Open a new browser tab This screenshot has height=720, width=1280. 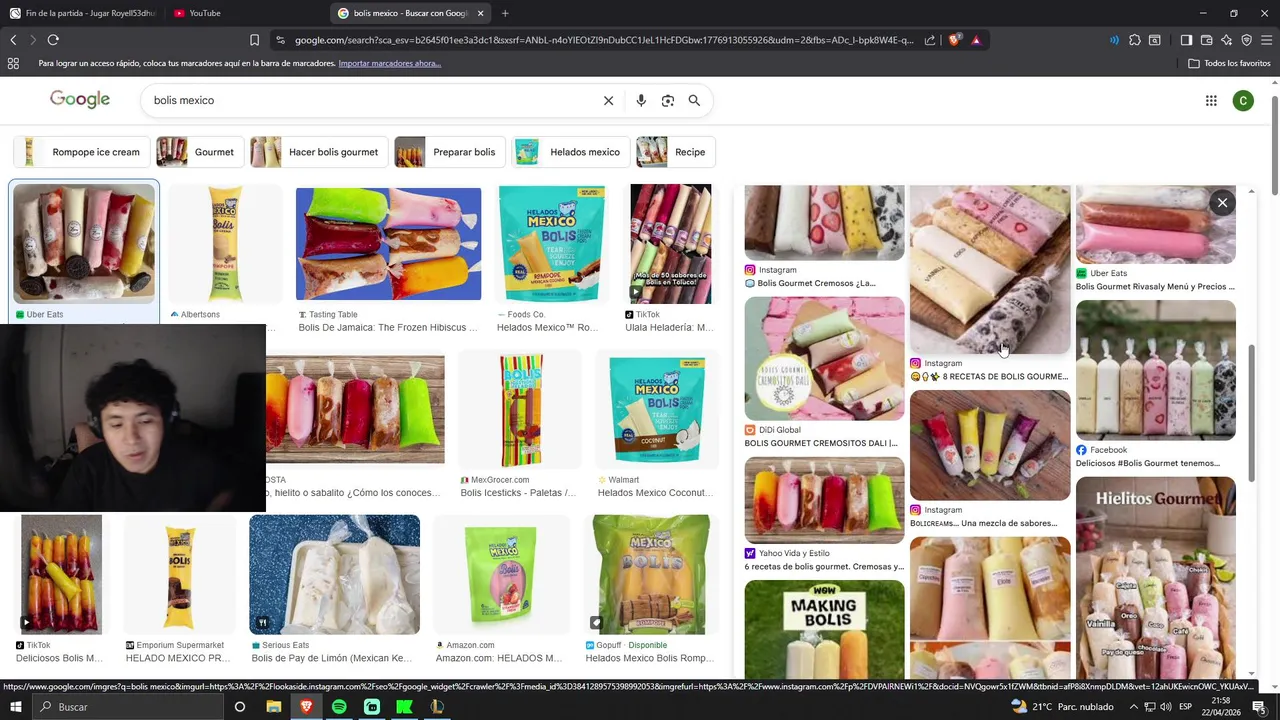(x=505, y=13)
